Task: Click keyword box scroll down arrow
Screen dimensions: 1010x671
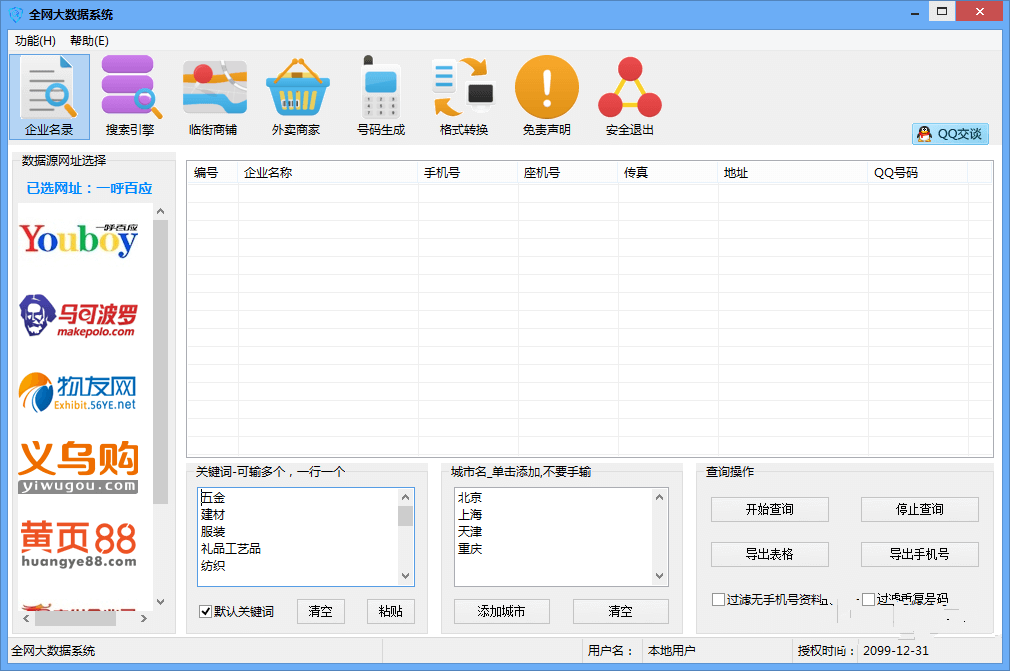Action: coord(405,576)
